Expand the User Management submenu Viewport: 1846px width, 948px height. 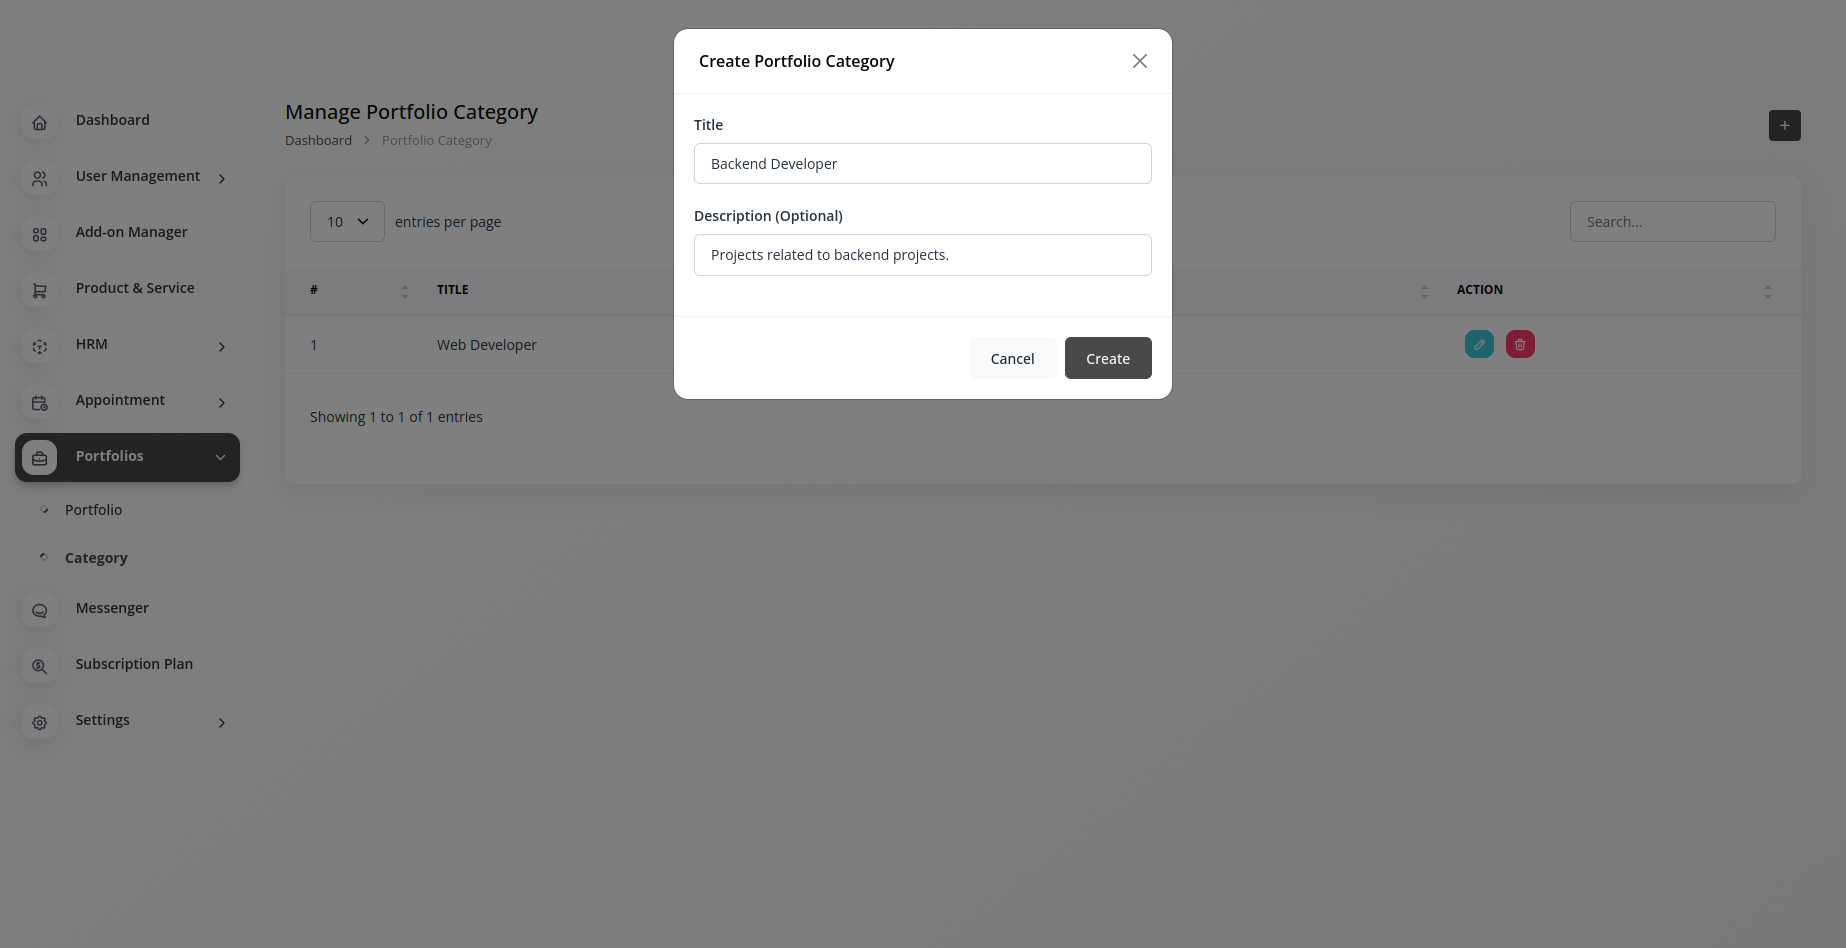pos(221,179)
